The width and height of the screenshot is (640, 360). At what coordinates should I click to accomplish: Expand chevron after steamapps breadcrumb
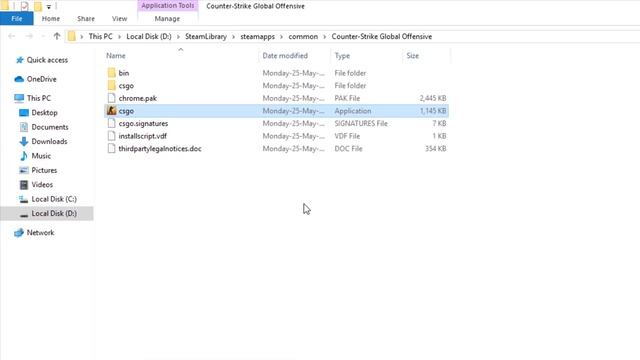282,37
